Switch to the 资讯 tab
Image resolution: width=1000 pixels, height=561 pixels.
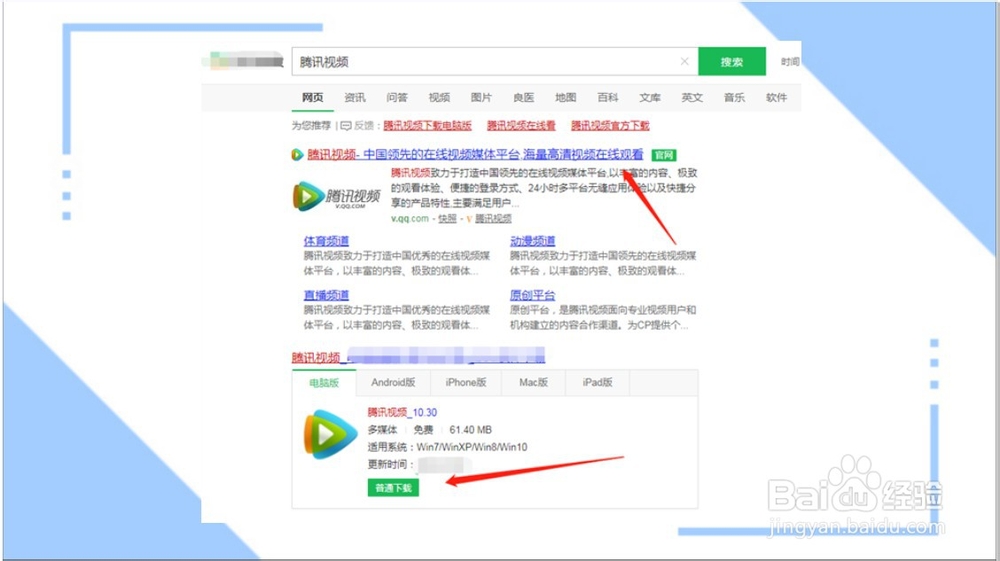click(x=355, y=98)
